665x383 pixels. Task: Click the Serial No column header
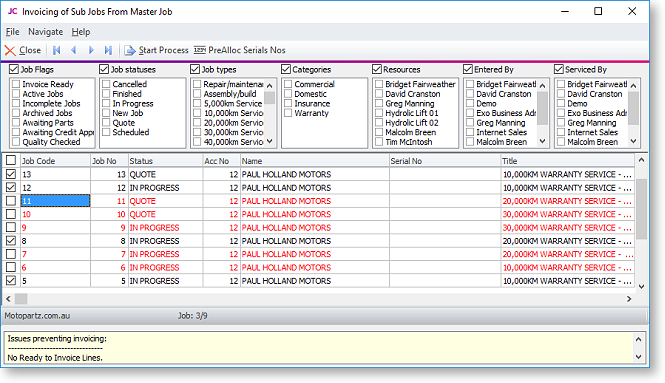(445, 161)
